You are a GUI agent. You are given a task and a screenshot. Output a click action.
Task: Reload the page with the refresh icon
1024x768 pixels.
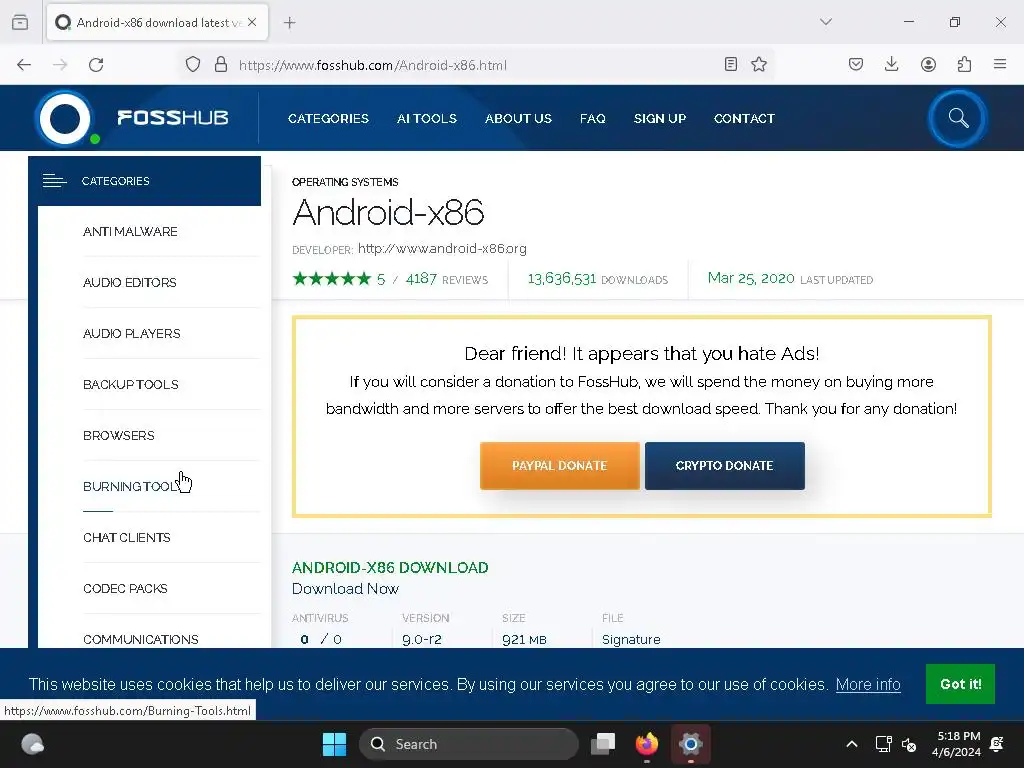click(x=96, y=65)
